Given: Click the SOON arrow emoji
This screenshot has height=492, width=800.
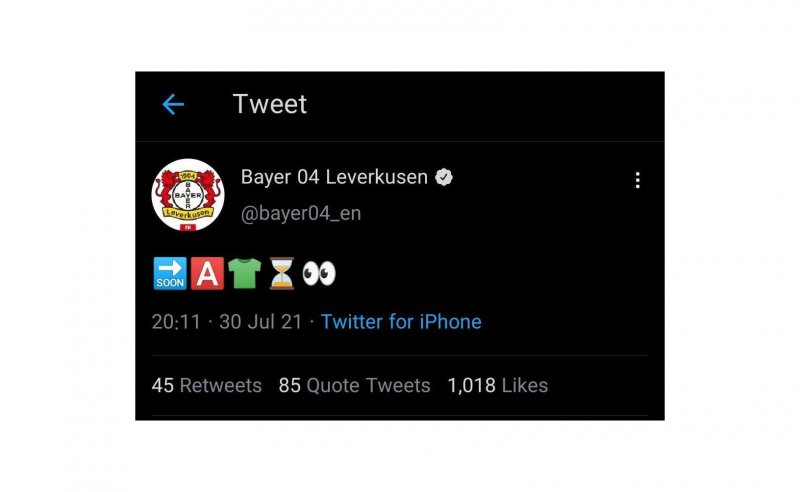Looking at the screenshot, I should pos(170,274).
